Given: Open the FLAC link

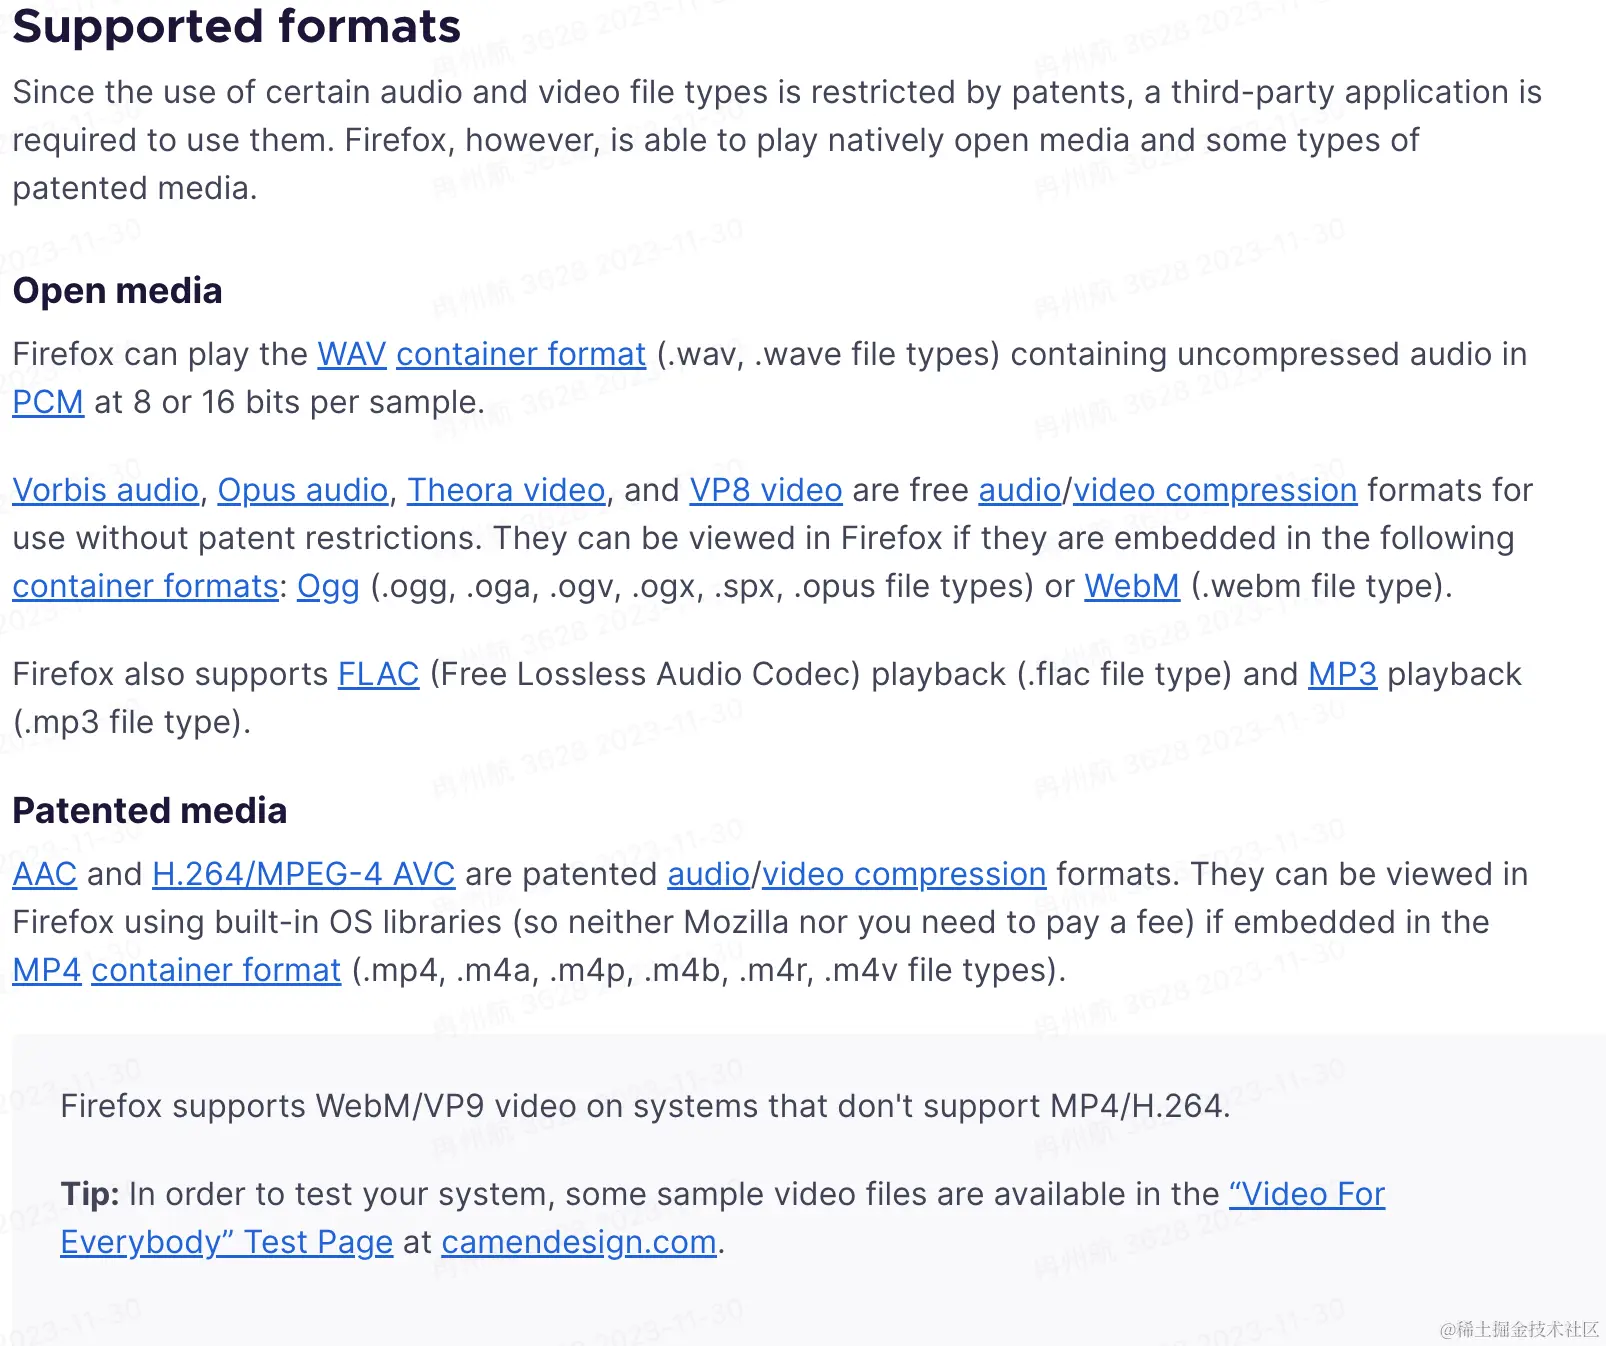Looking at the screenshot, I should click(x=379, y=674).
